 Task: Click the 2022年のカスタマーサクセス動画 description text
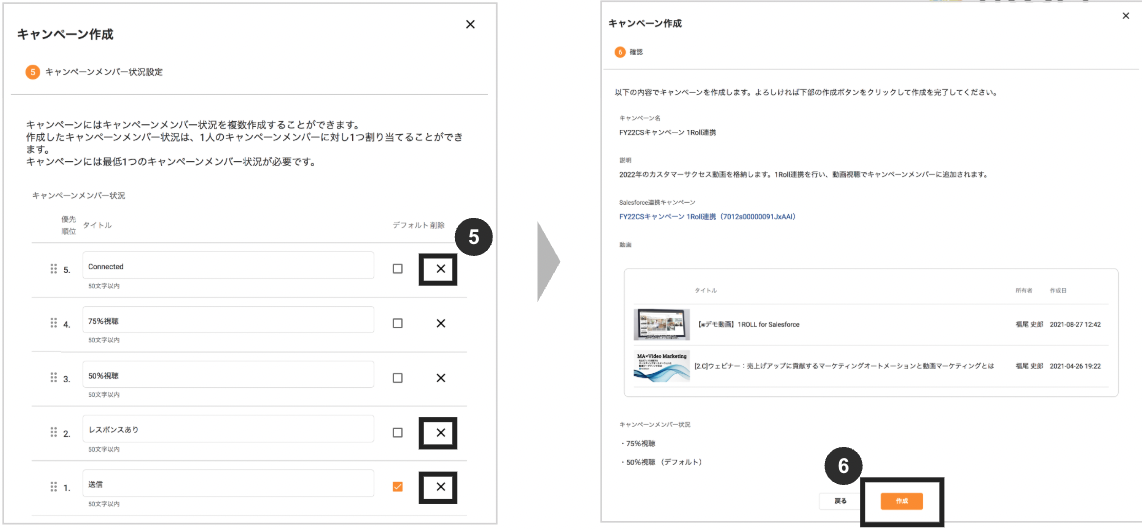pyautogui.click(x=803, y=175)
